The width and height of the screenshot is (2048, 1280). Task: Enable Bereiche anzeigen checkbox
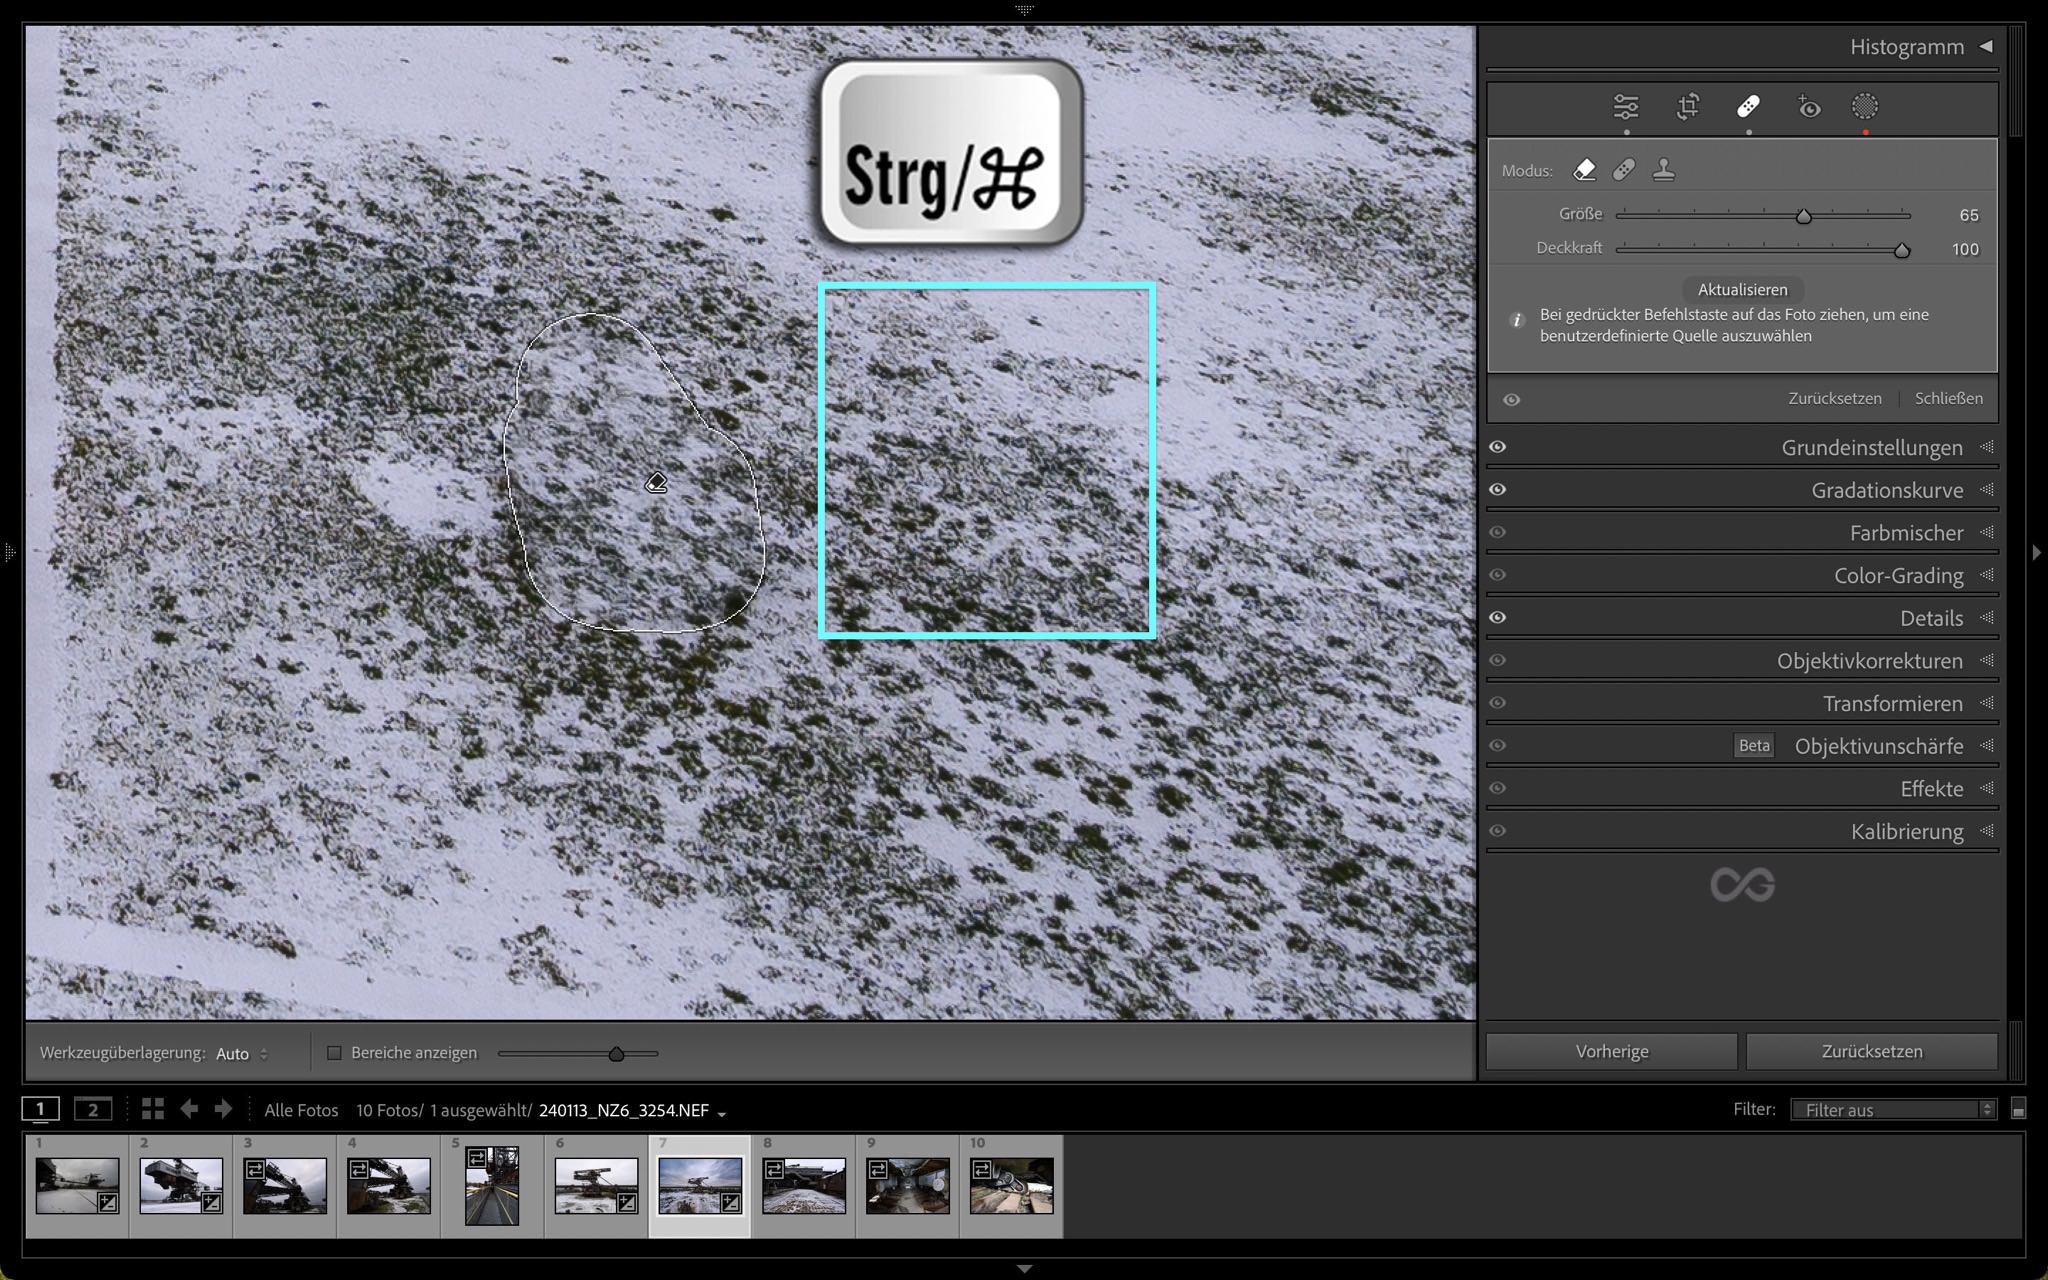coord(335,1053)
